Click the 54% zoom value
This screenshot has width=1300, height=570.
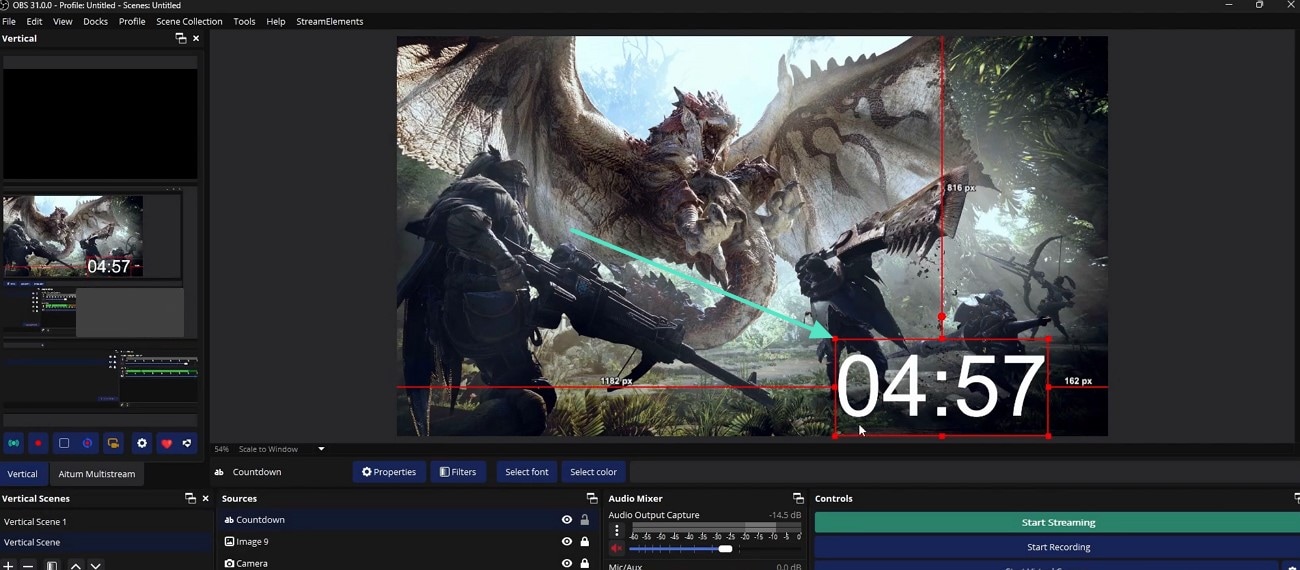[221, 449]
